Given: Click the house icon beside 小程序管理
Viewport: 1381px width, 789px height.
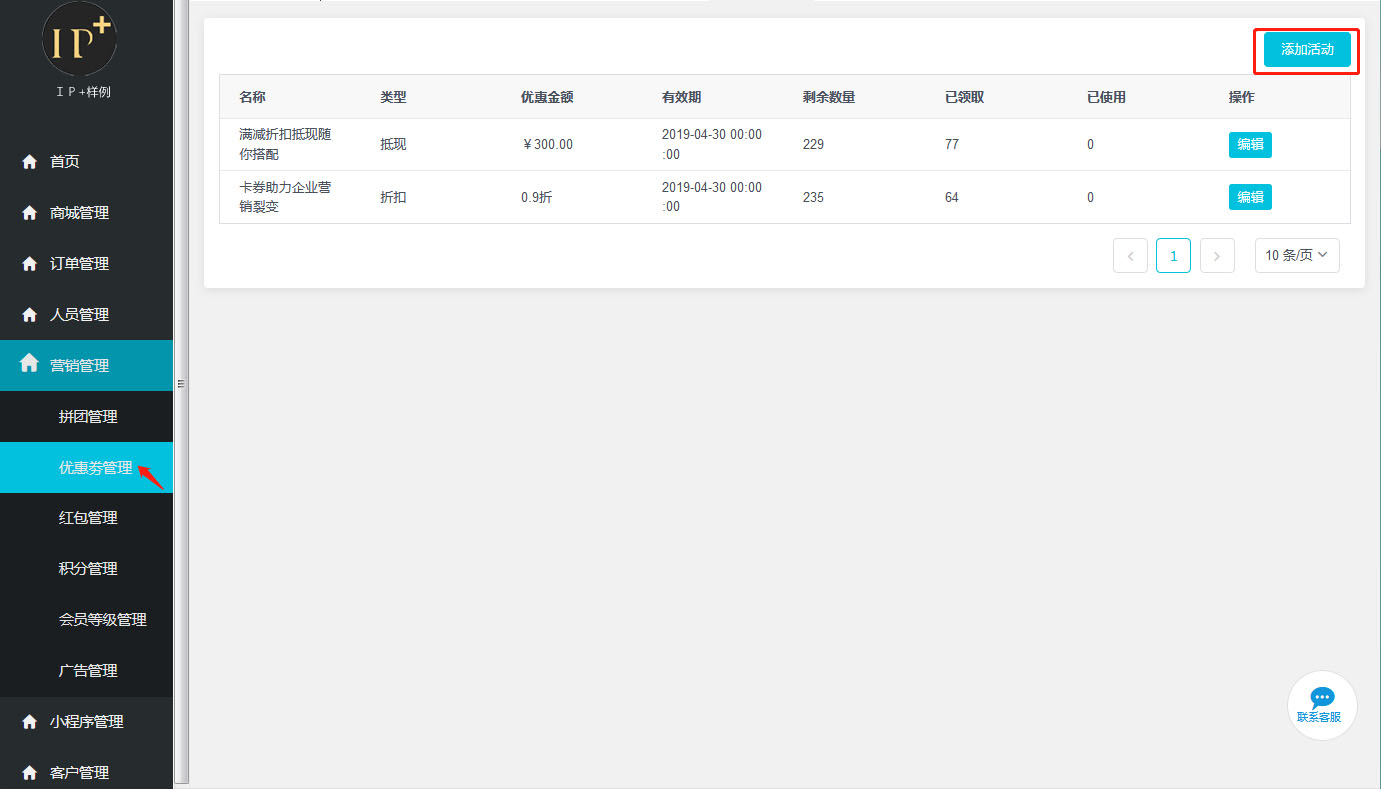Looking at the screenshot, I should tap(29, 722).
